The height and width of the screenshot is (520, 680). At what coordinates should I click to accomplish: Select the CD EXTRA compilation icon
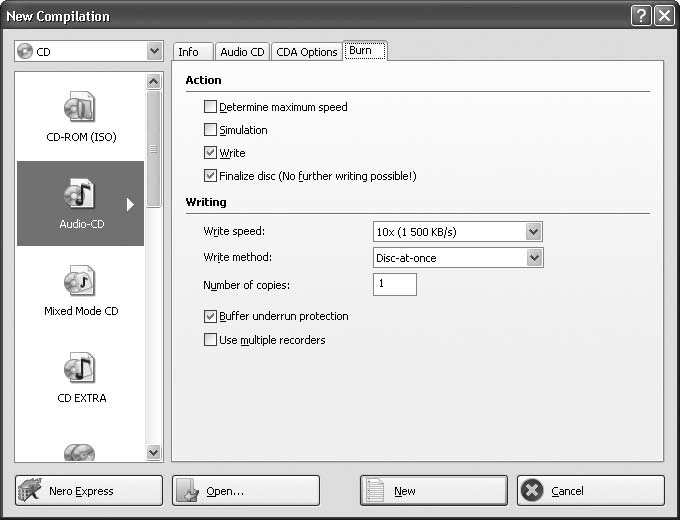tap(80, 369)
